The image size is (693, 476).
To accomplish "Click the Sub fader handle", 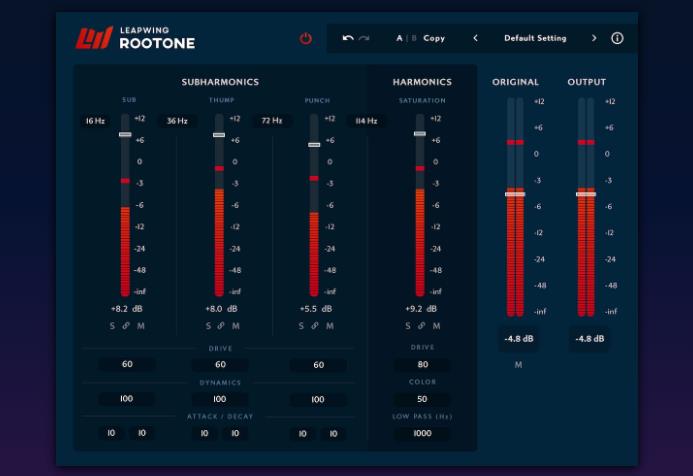I will 125,134.
